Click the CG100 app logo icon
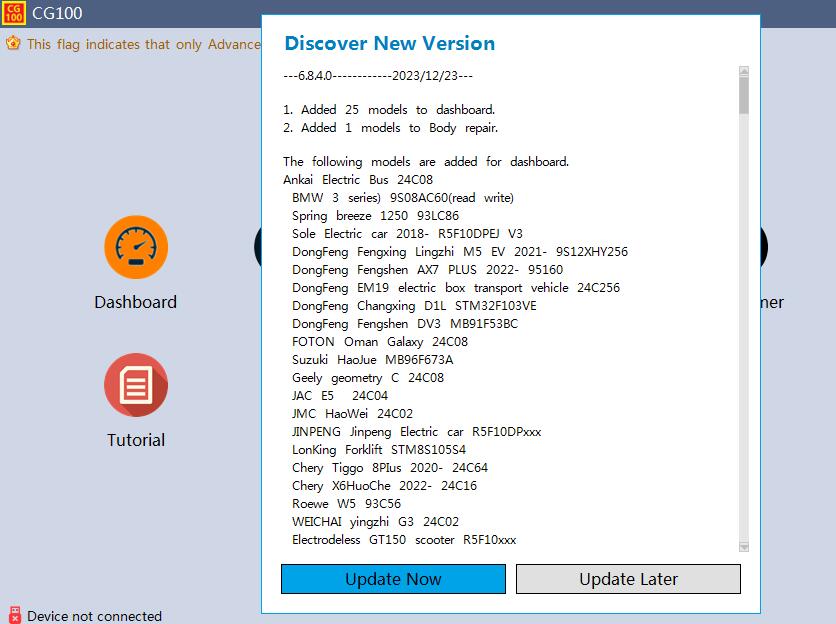This screenshot has height=624, width=836. 13,13
